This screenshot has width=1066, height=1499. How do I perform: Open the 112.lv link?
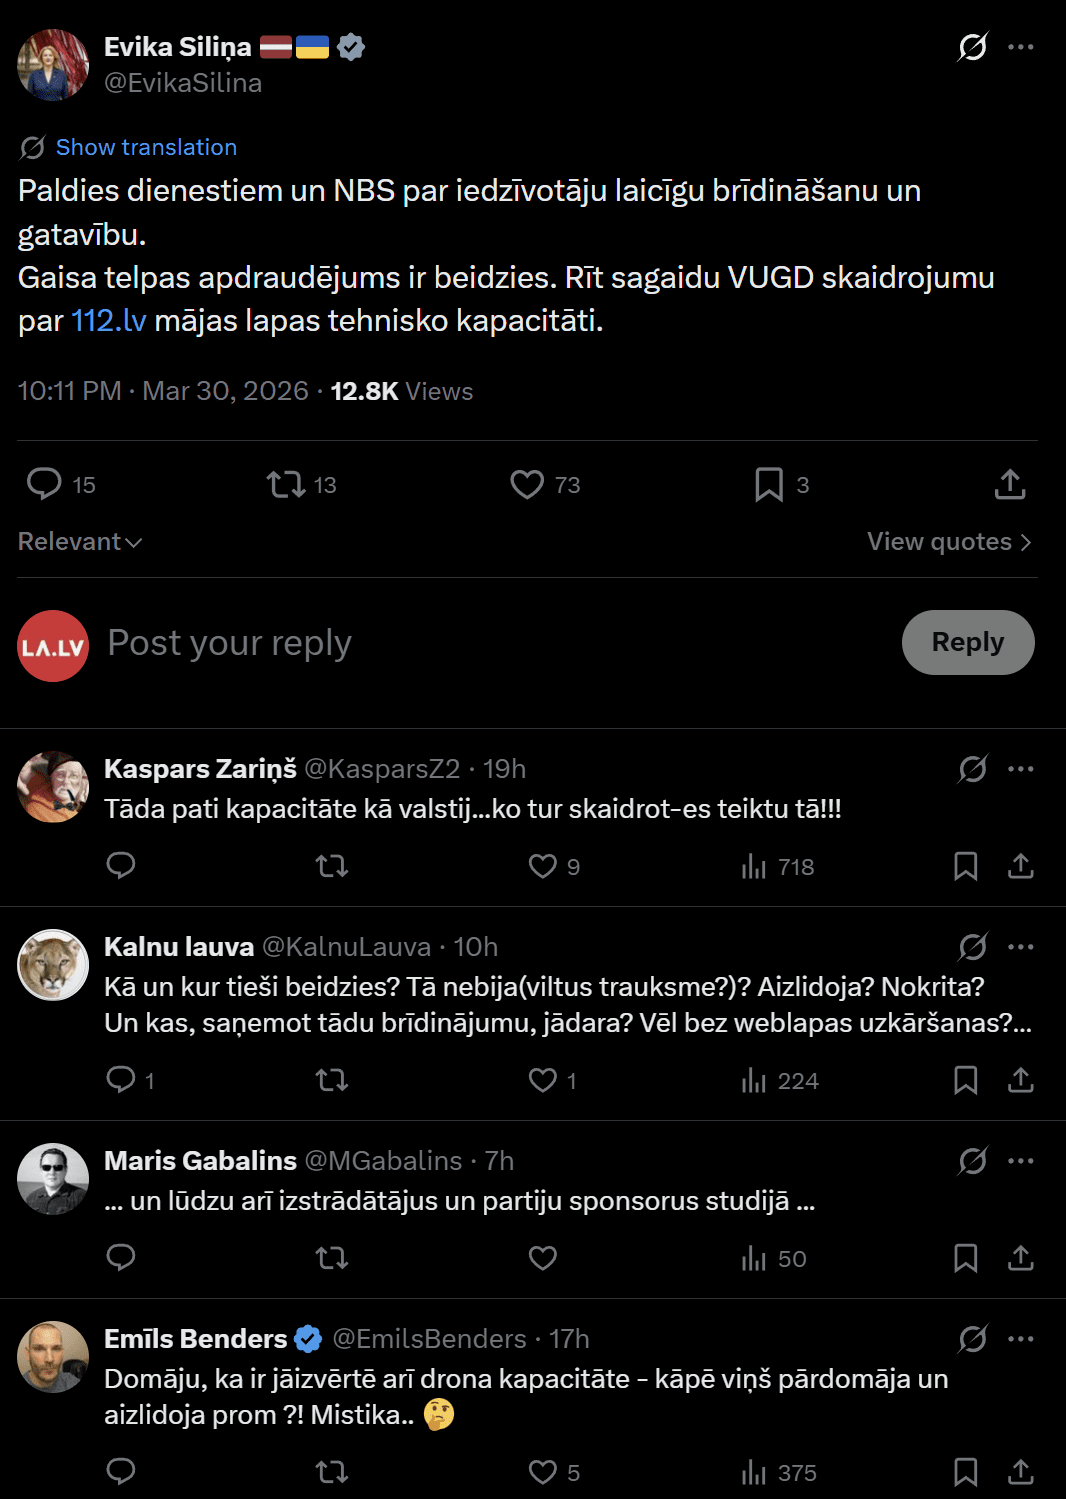(109, 321)
